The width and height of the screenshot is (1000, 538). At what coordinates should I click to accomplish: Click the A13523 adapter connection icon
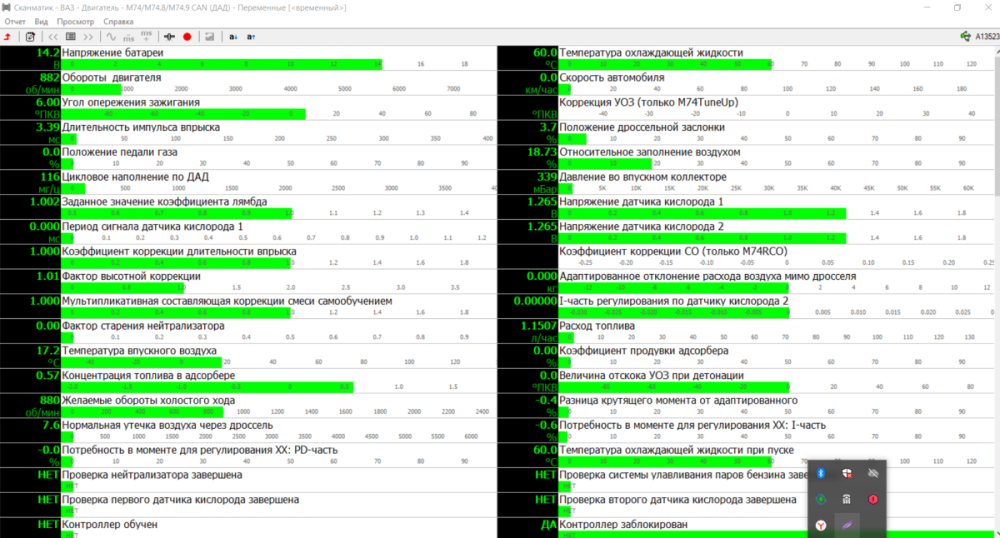(980, 37)
